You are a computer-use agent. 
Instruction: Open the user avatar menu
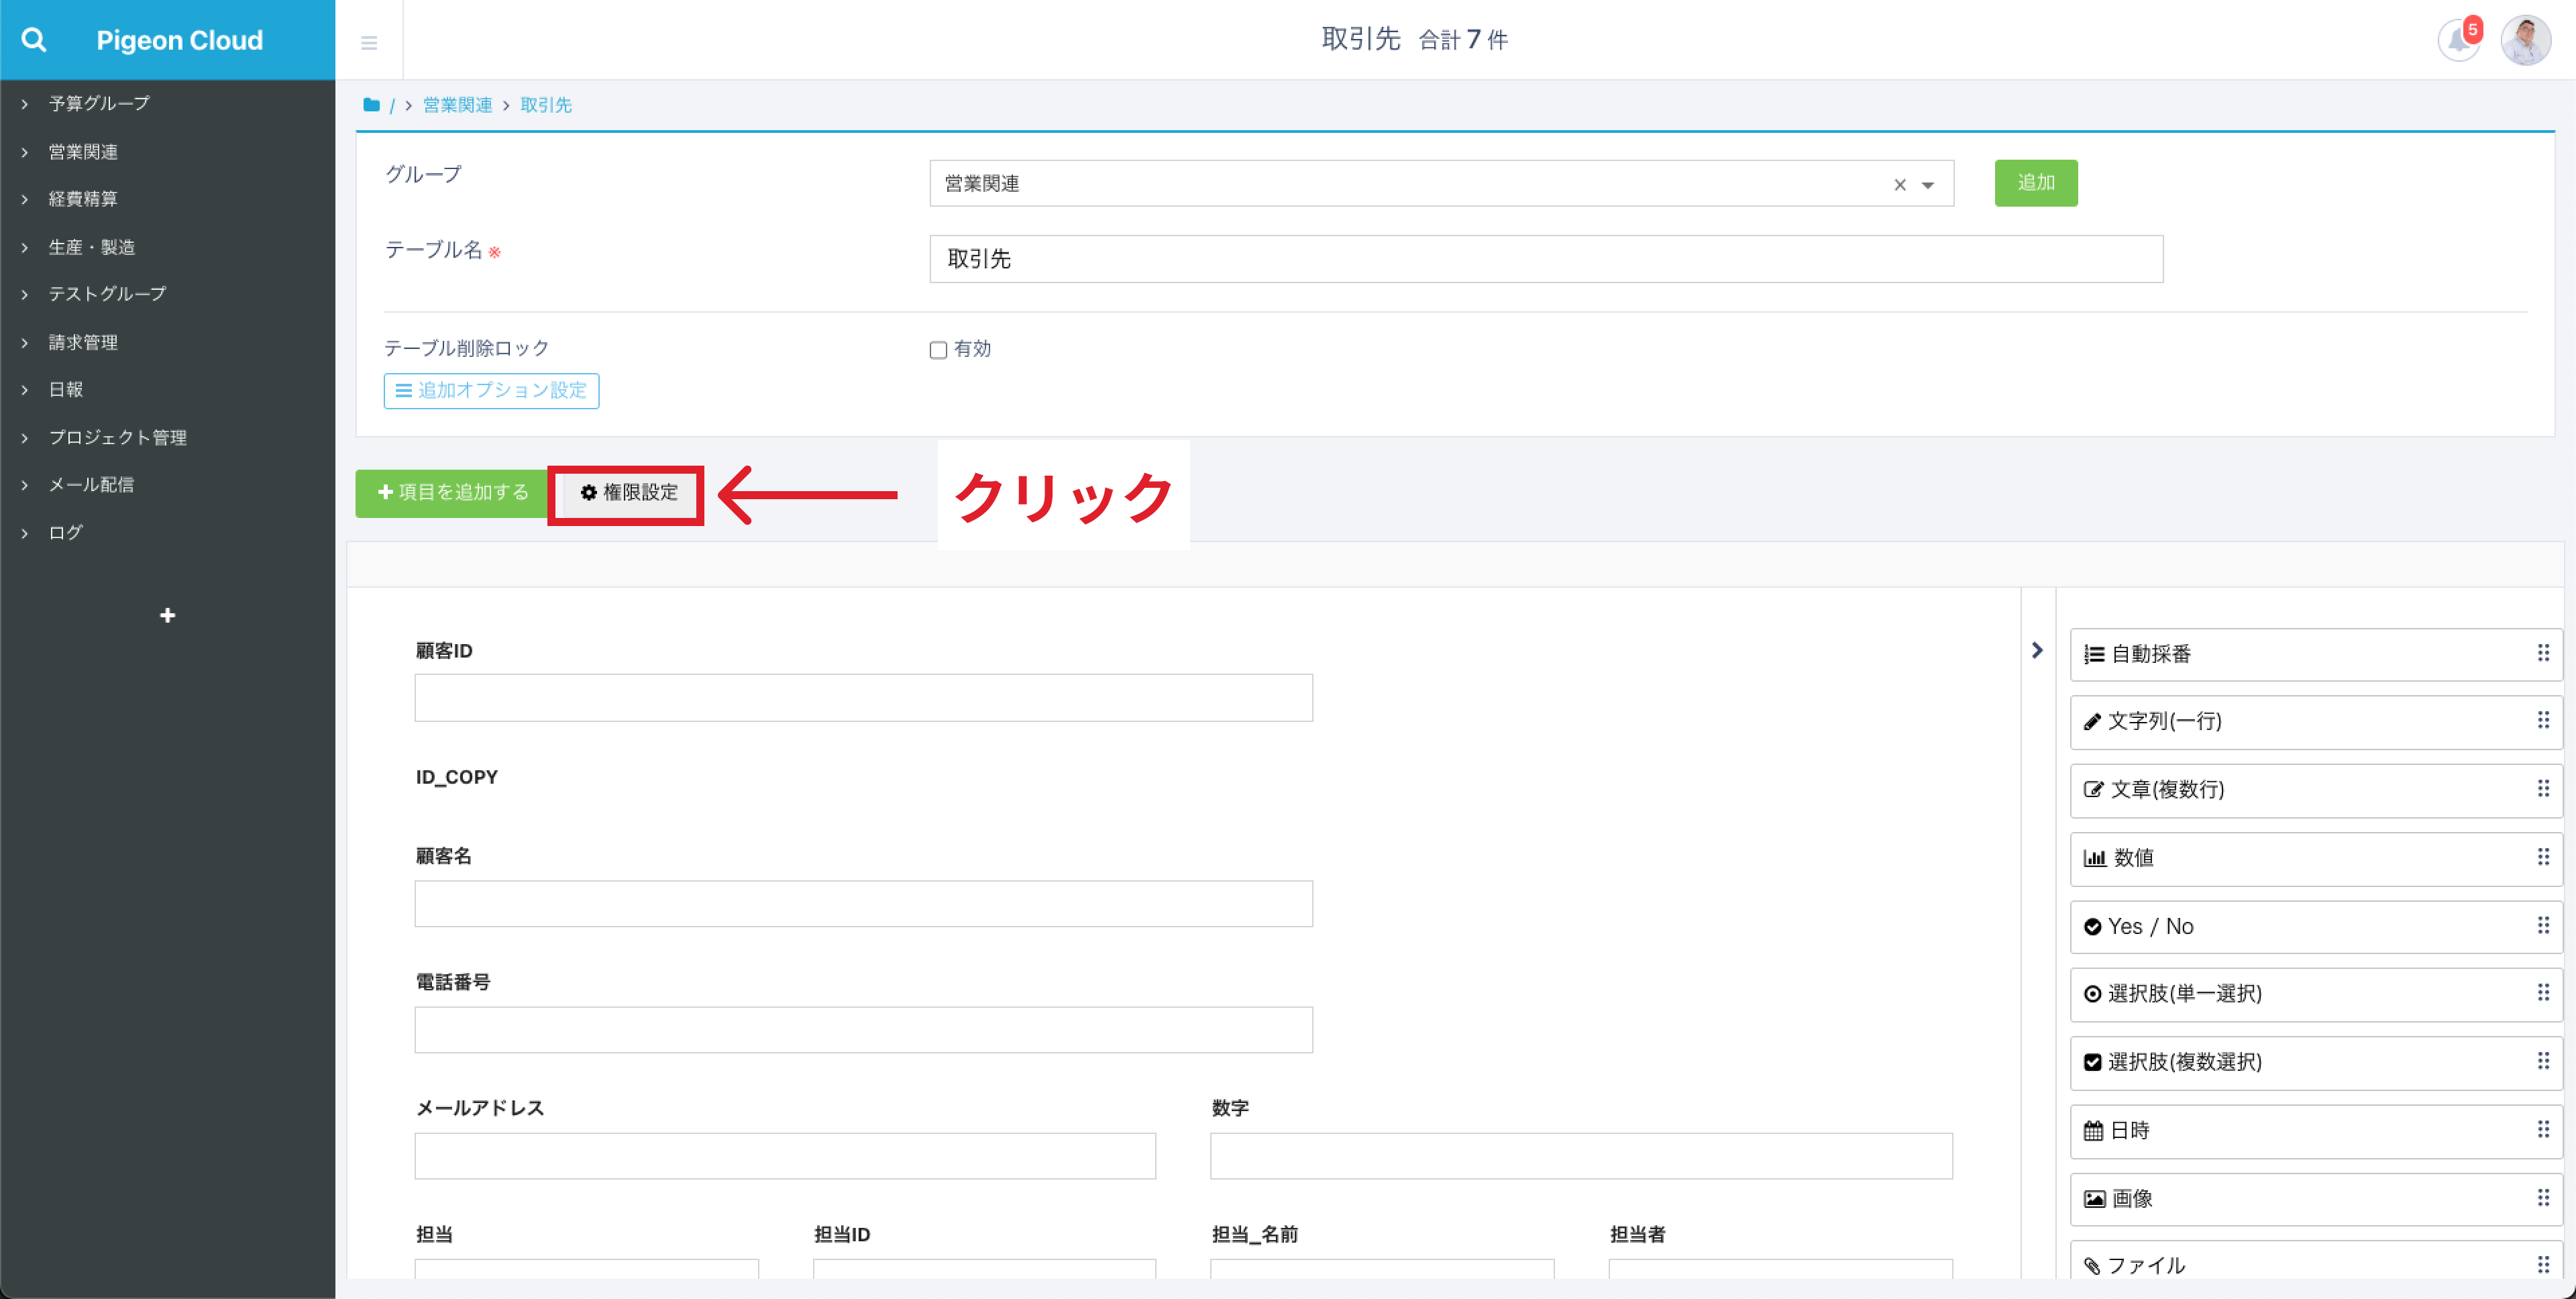(2525, 41)
